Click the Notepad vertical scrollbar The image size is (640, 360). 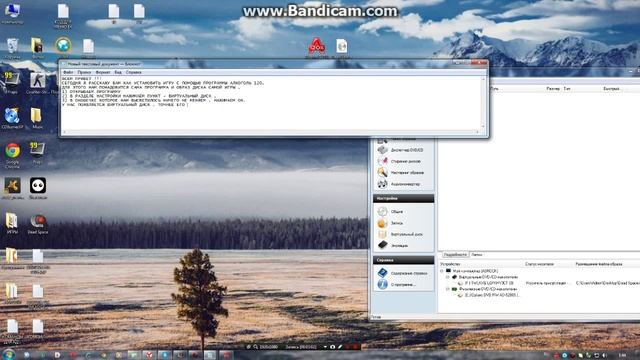coord(483,103)
